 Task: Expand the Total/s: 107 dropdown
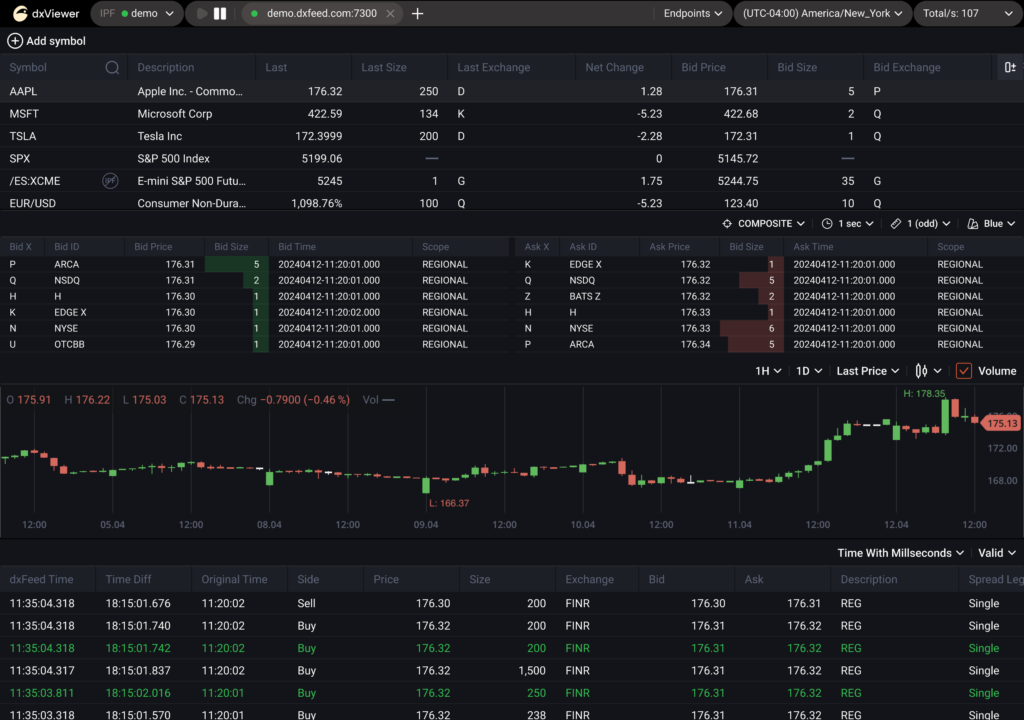(x=967, y=14)
